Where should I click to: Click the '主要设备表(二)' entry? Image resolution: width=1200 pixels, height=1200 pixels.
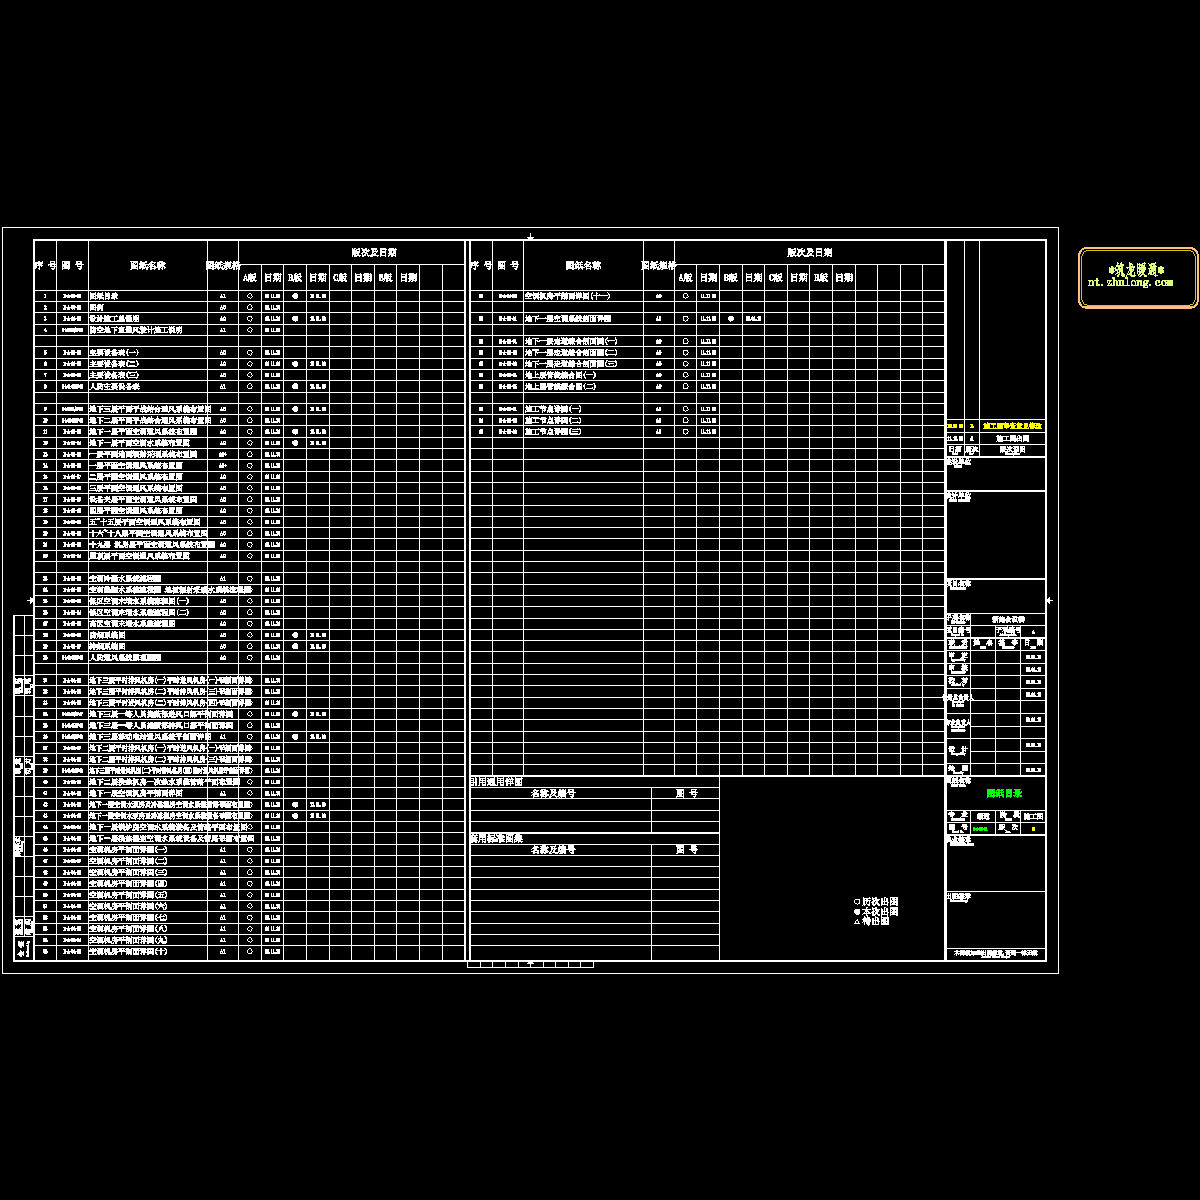pos(116,363)
